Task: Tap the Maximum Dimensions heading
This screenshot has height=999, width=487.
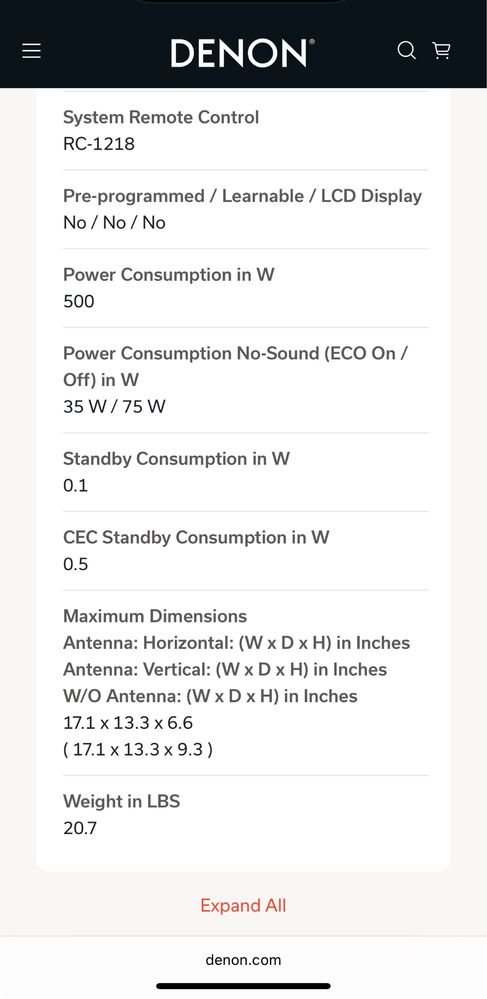Action: click(155, 616)
